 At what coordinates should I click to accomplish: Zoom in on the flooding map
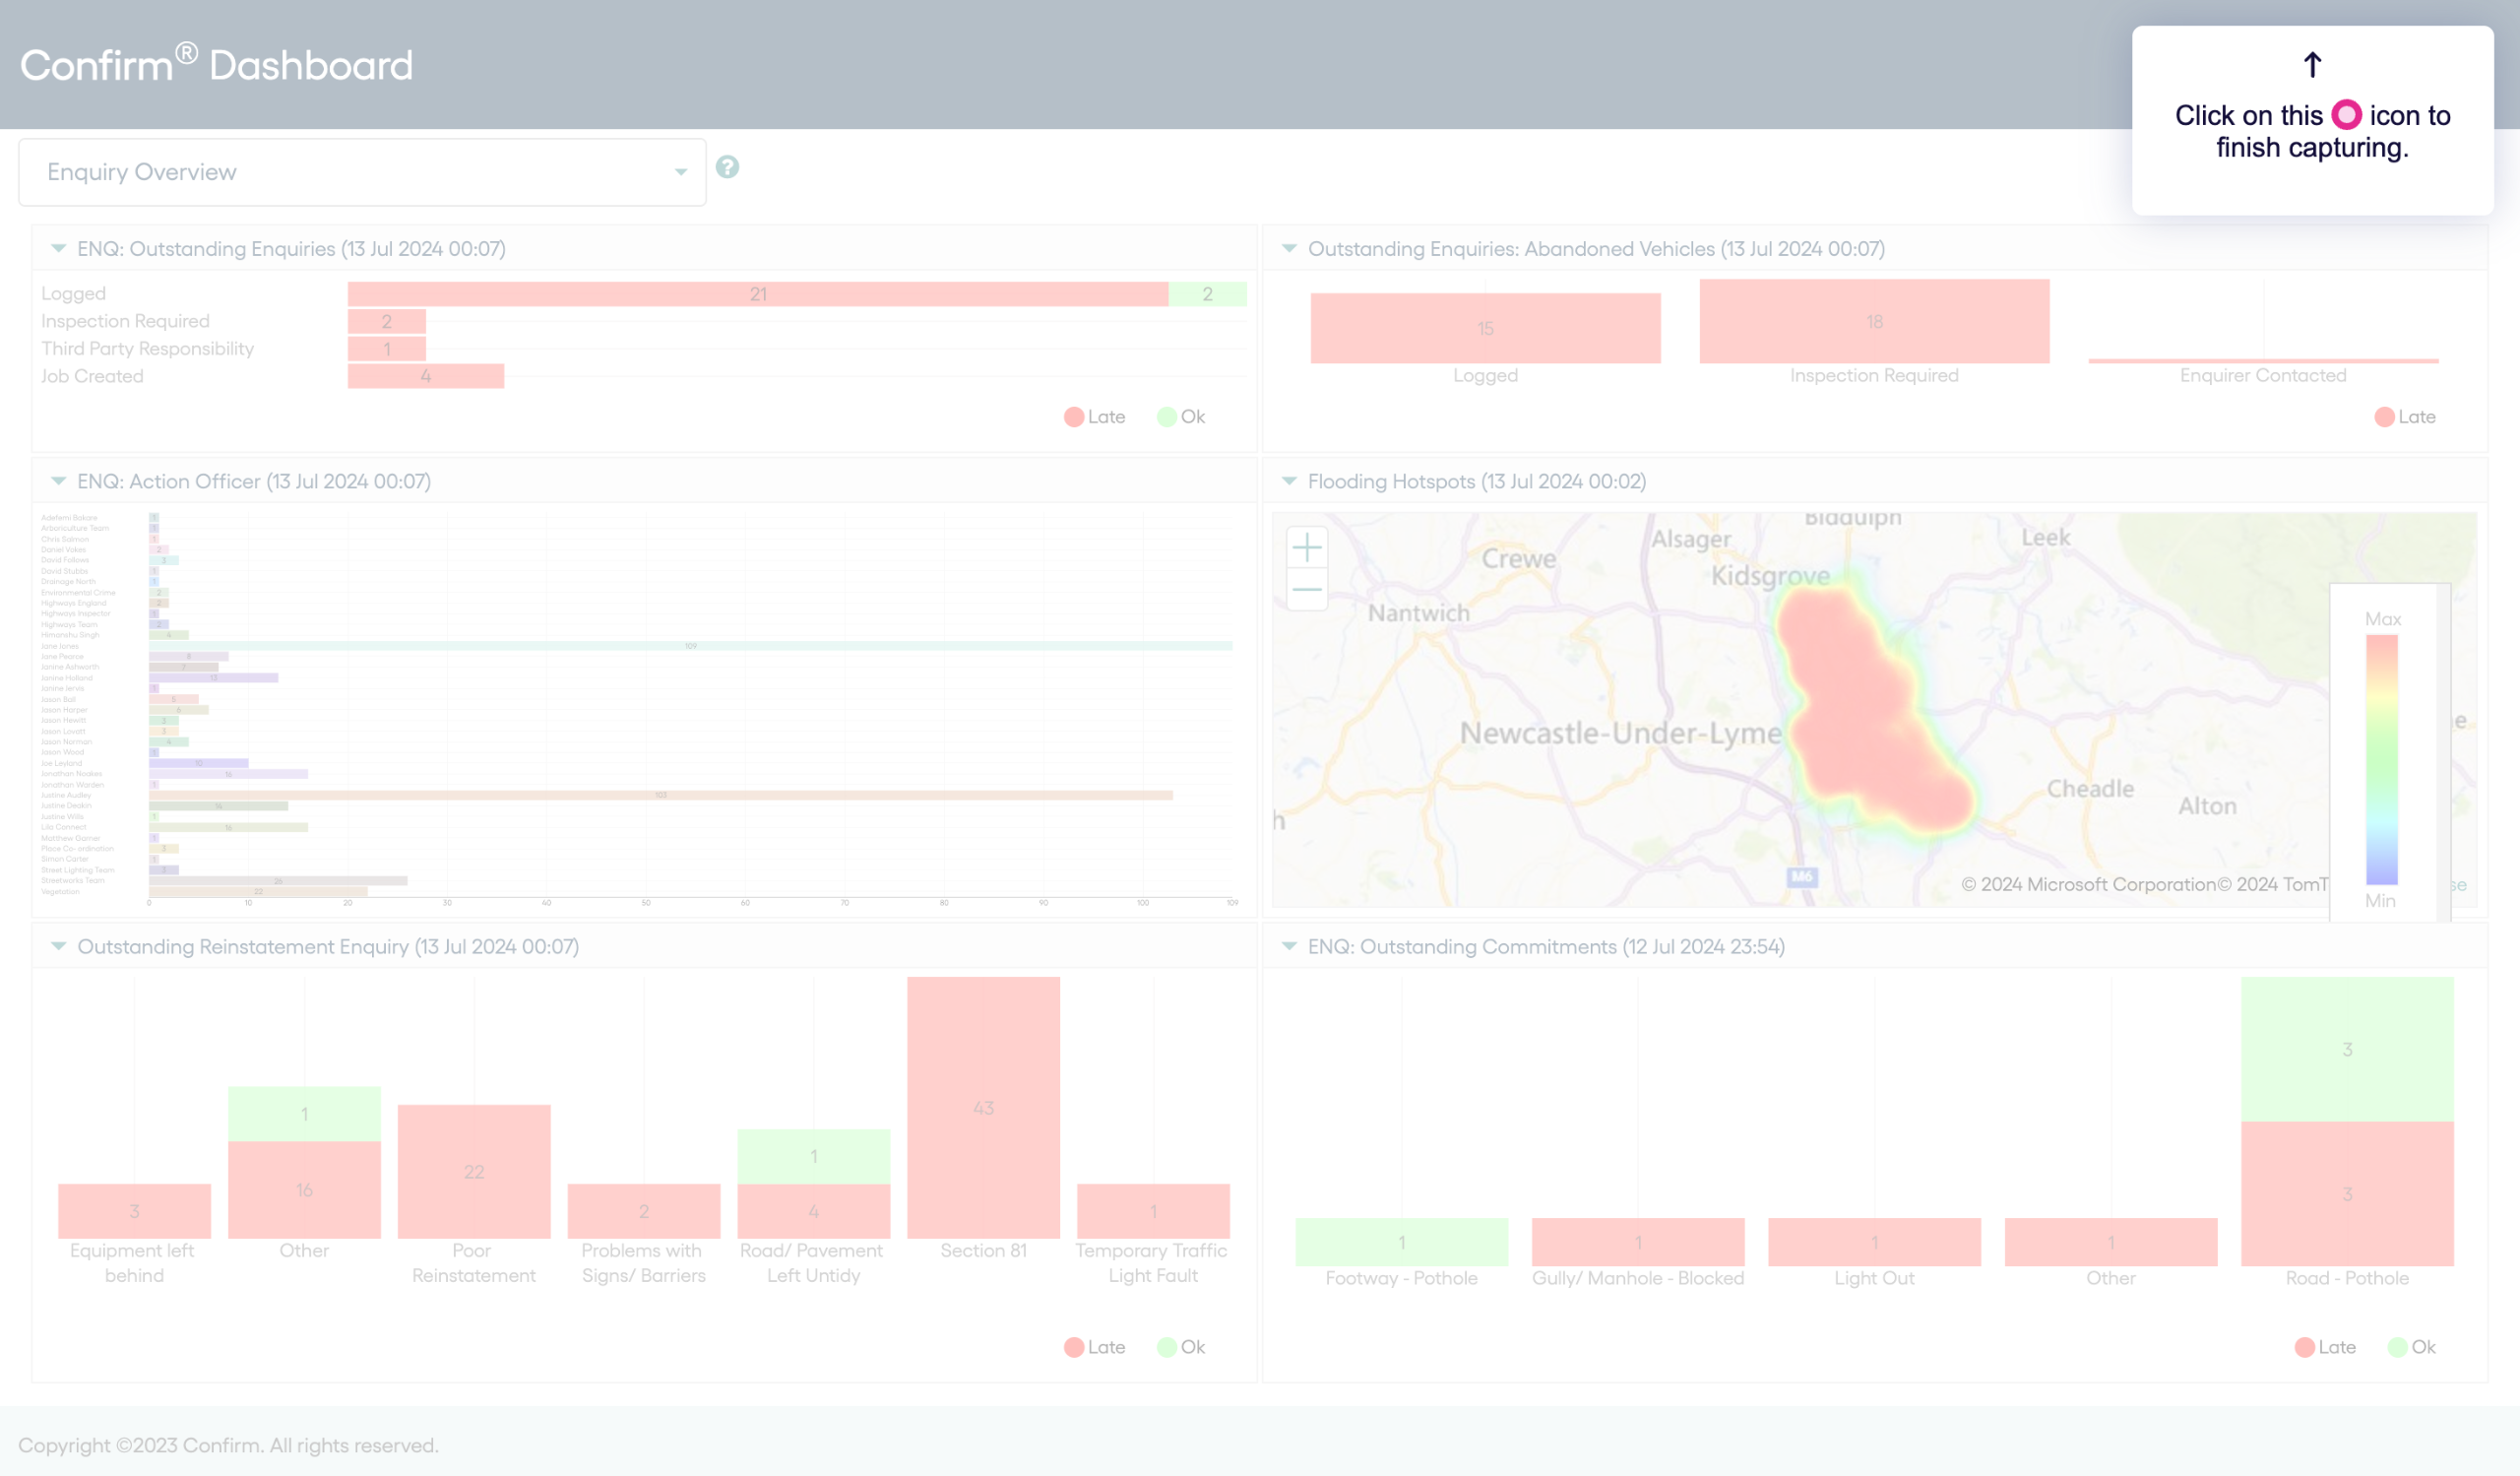click(1306, 548)
